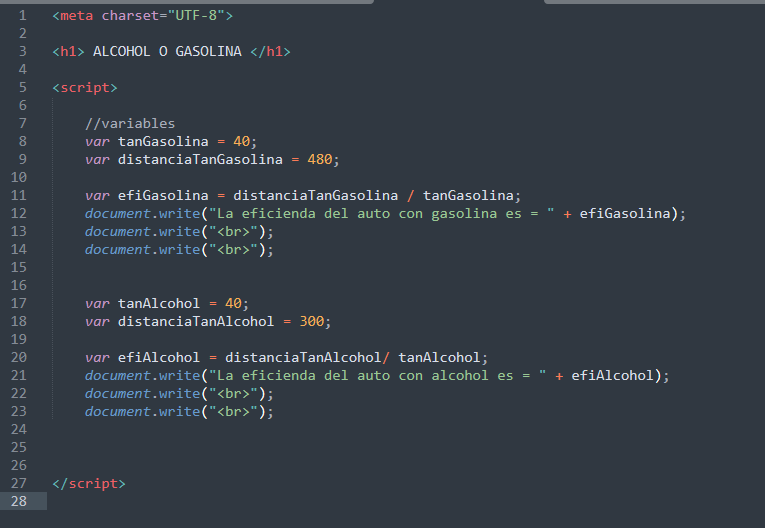Click tanAlcohol at end of line 20
The image size is (765, 528).
(x=439, y=358)
